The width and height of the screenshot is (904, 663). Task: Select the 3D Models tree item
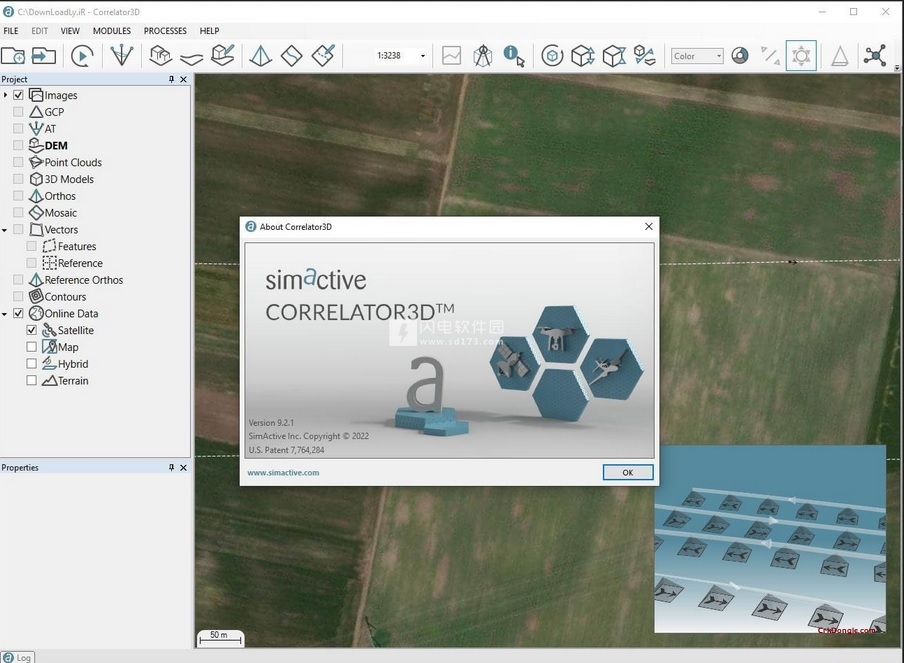69,179
